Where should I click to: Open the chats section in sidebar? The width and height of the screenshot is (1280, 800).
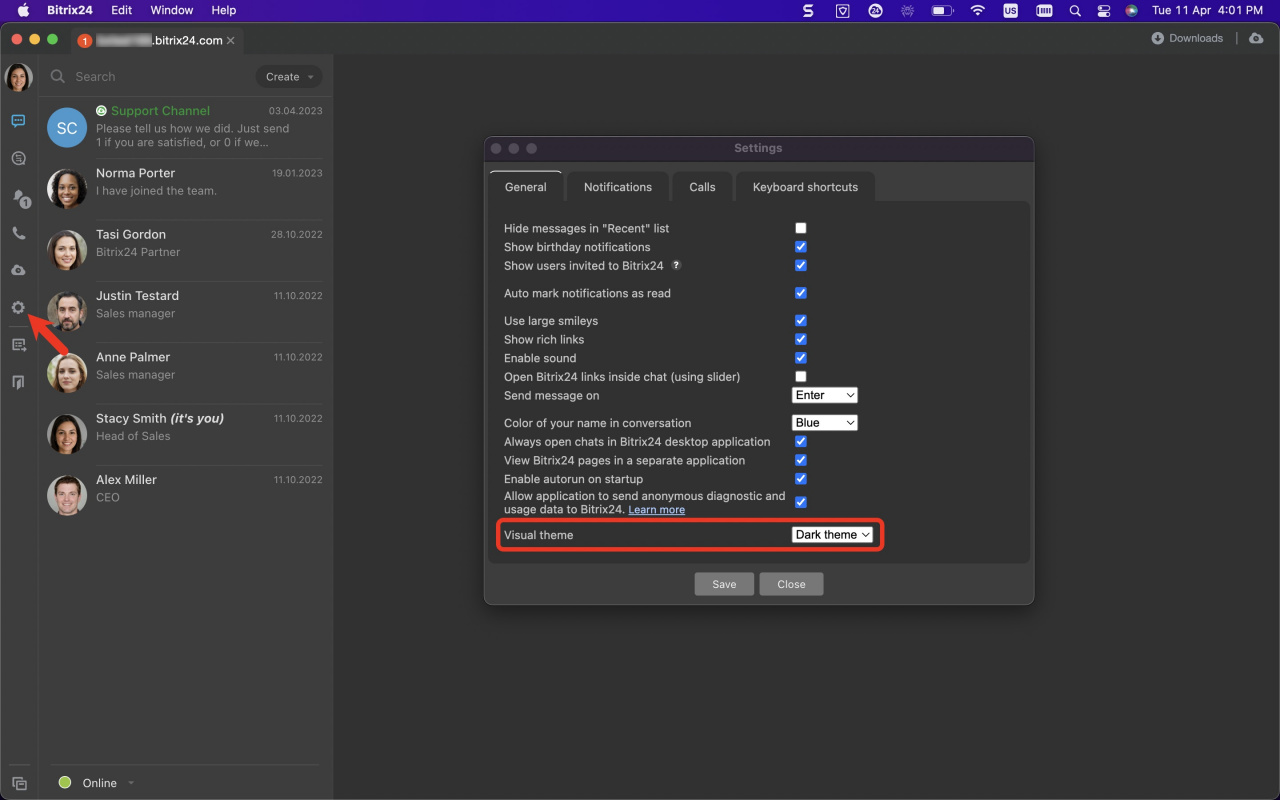pos(18,121)
